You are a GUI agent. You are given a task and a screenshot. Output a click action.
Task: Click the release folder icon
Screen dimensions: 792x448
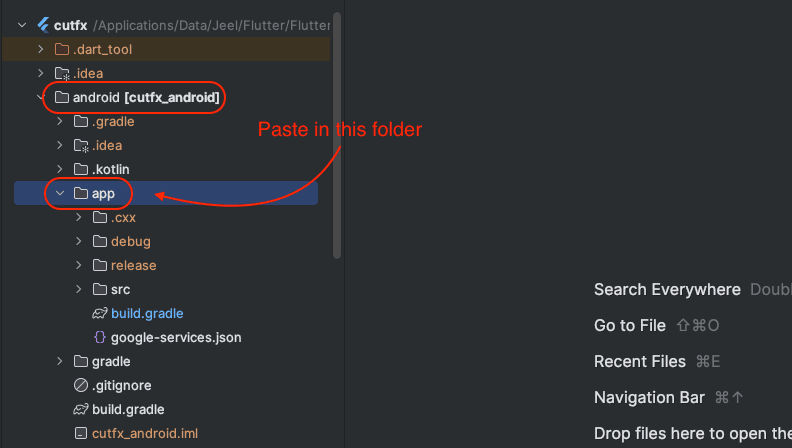[x=100, y=265]
